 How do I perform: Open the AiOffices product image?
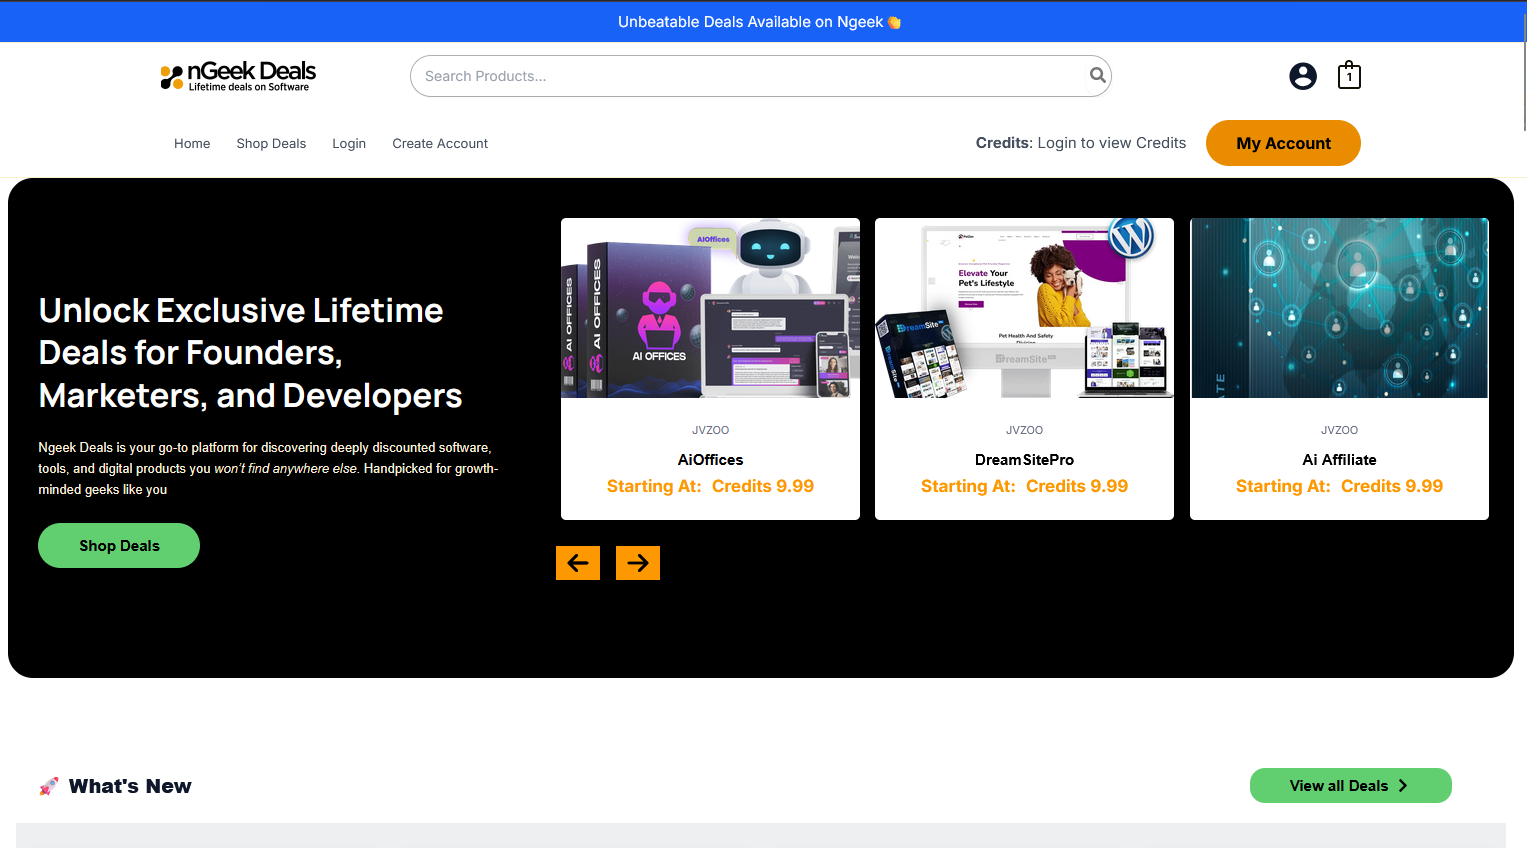710,308
